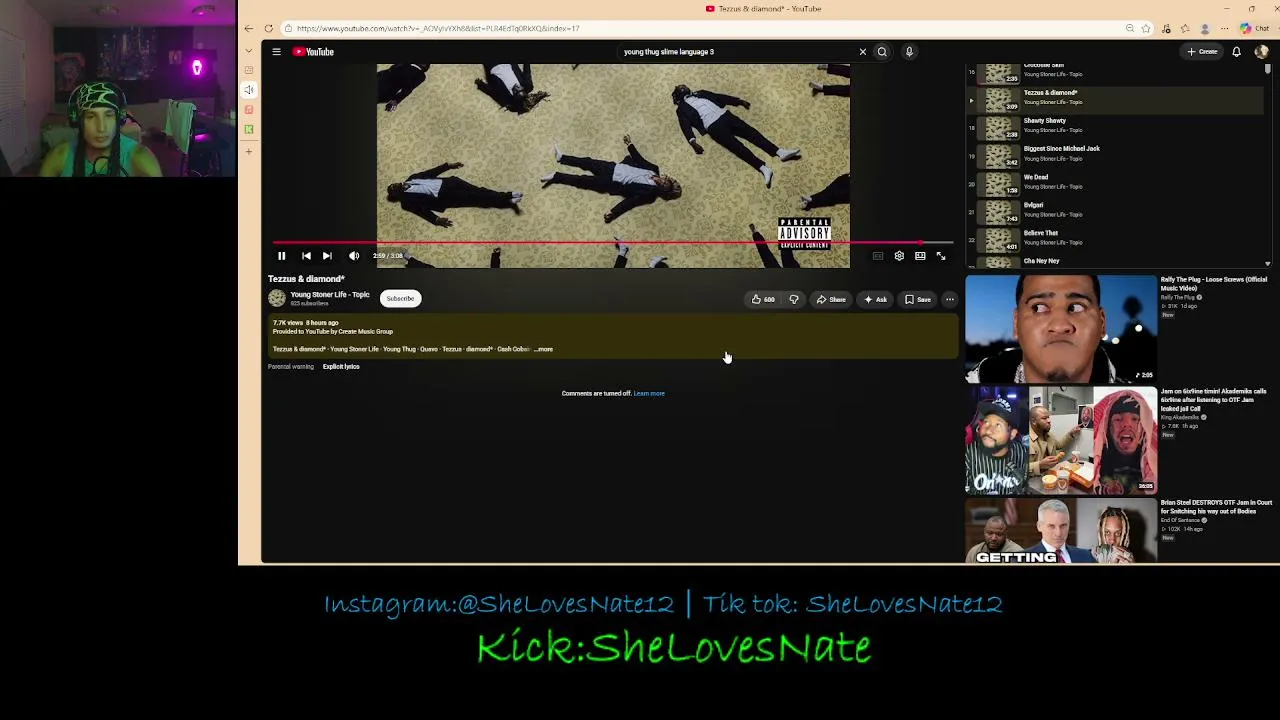This screenshot has height=720, width=1280.
Task: Enter fullscreen video mode
Action: (x=941, y=256)
